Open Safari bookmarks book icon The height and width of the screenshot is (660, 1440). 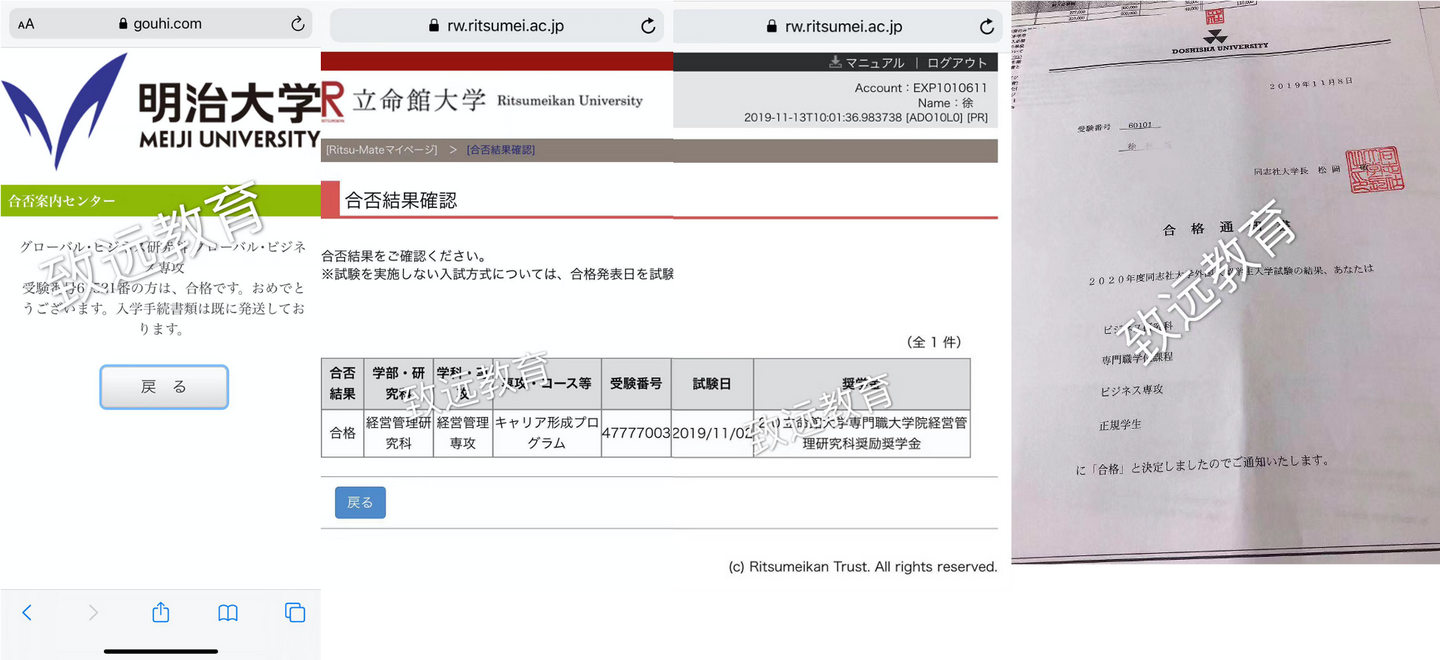228,613
